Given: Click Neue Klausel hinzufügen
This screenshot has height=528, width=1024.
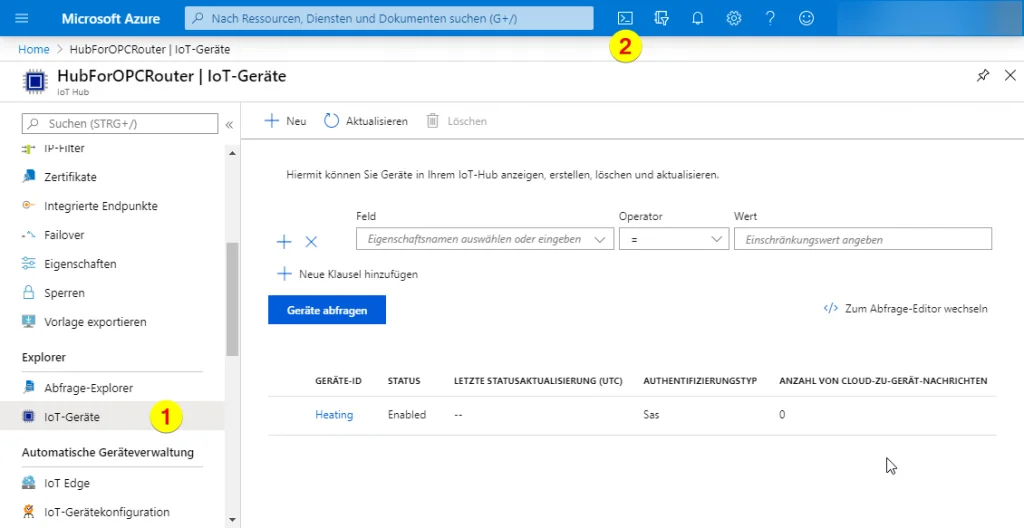Looking at the screenshot, I should [358, 274].
